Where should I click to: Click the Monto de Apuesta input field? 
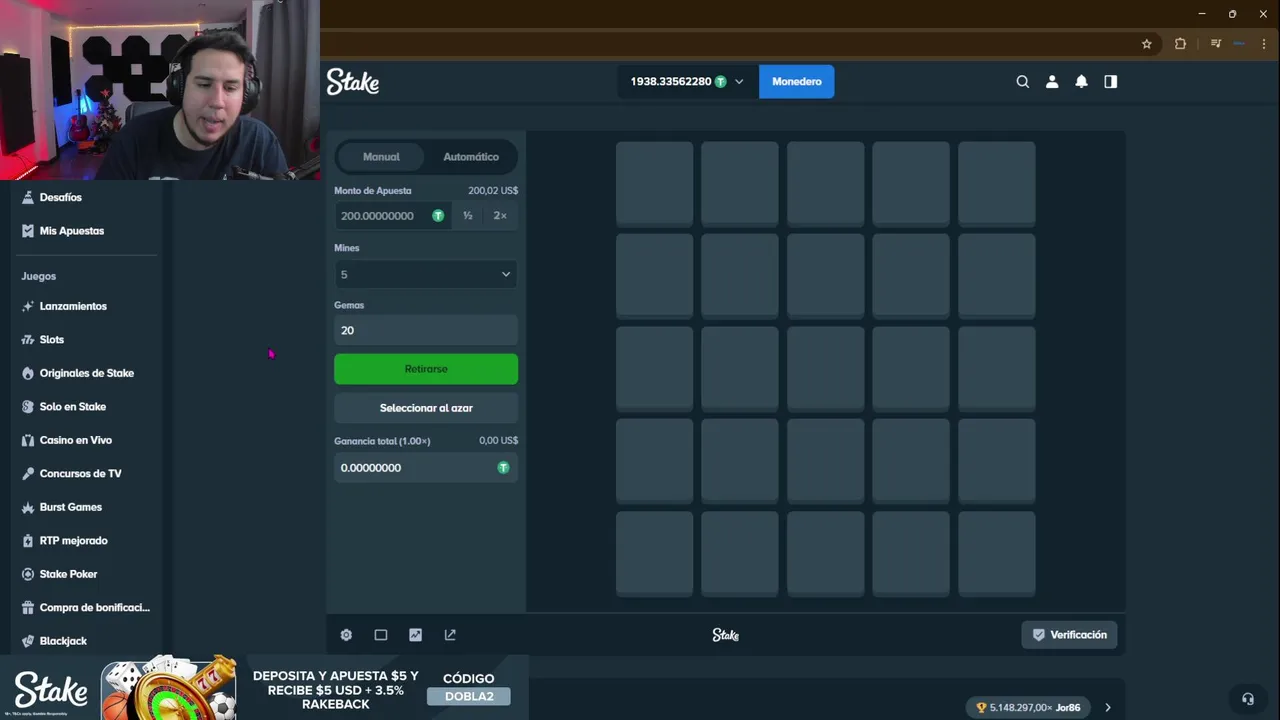(392, 216)
